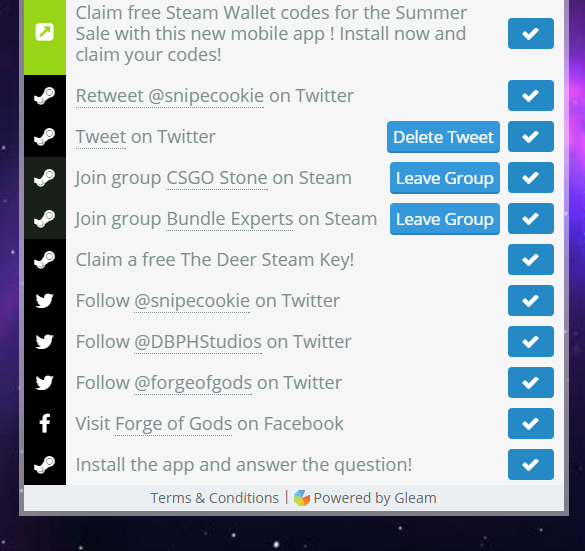Image resolution: width=585 pixels, height=551 pixels.
Task: Click the Gleam logo in the footer
Action: click(x=302, y=498)
